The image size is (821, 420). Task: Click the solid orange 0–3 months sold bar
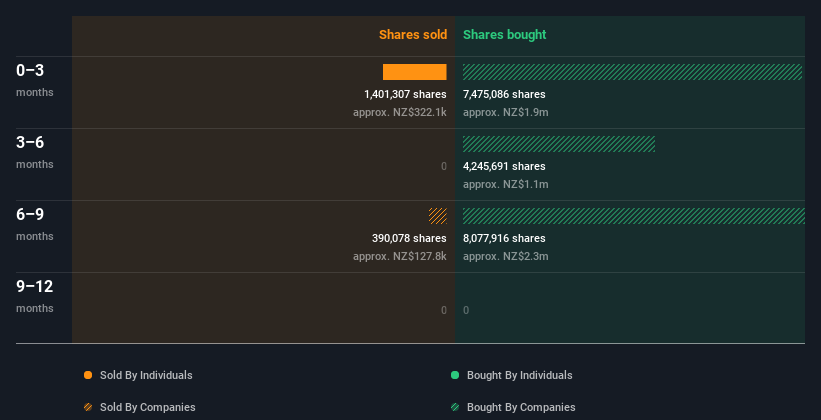pyautogui.click(x=415, y=72)
